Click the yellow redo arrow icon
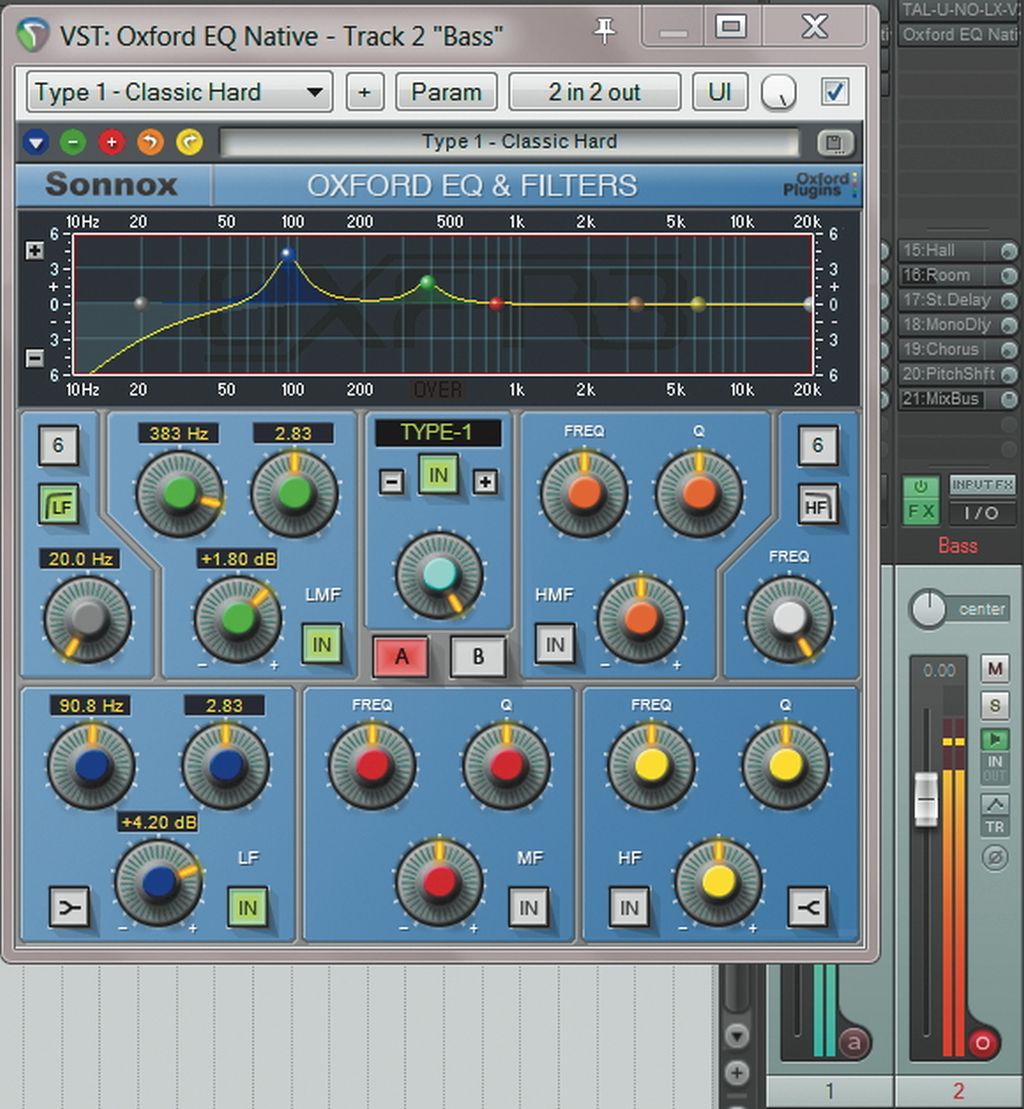 point(189,143)
